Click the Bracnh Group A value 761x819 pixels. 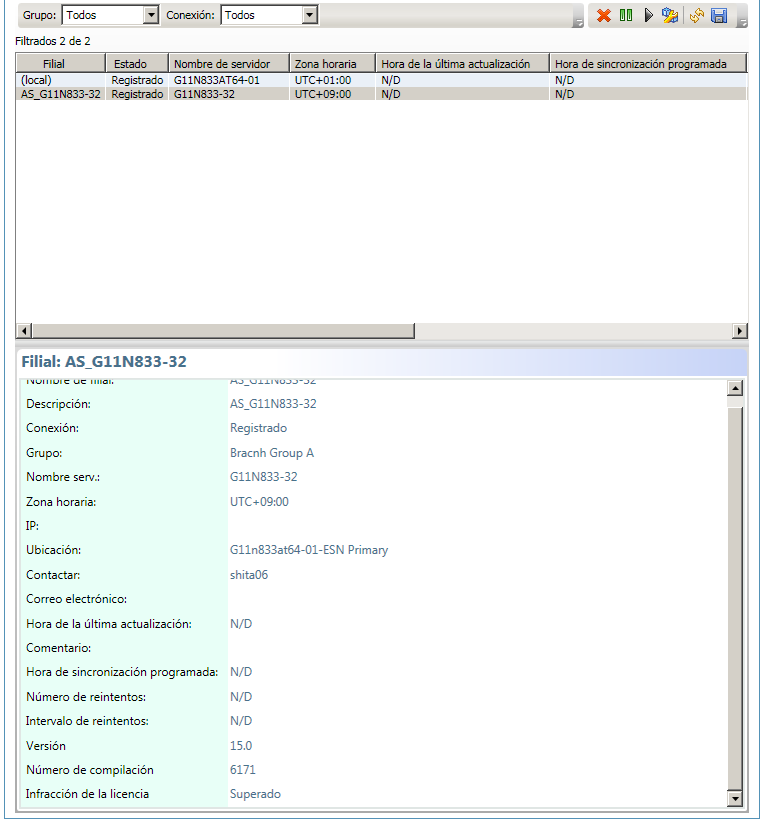[x=272, y=453]
